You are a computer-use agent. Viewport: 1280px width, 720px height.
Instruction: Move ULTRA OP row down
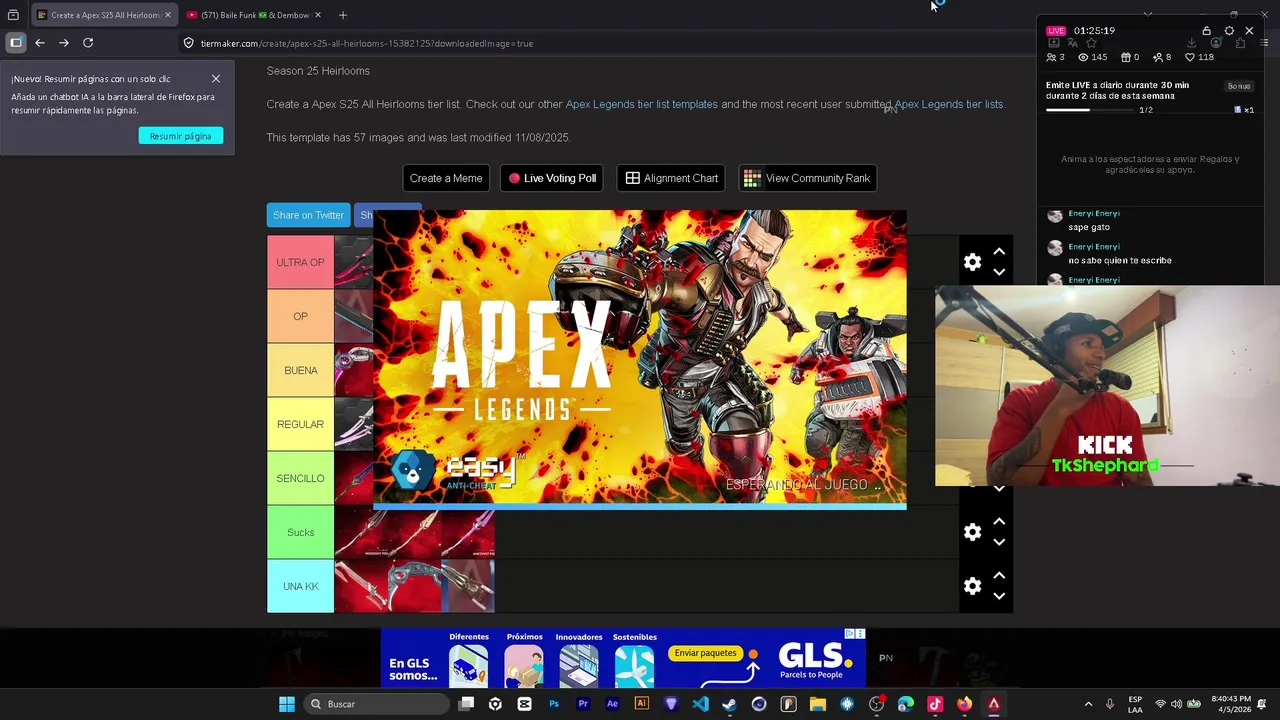(998, 272)
